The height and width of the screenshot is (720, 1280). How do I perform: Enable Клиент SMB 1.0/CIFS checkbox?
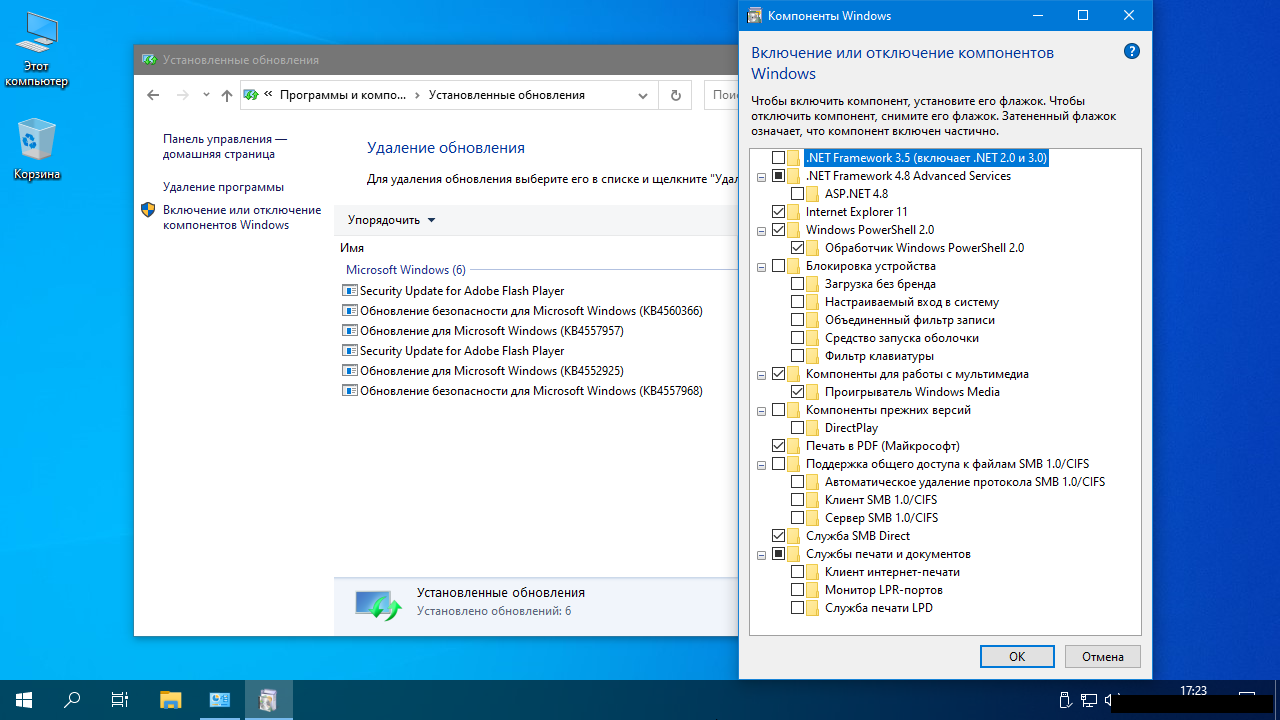pyautogui.click(x=798, y=500)
